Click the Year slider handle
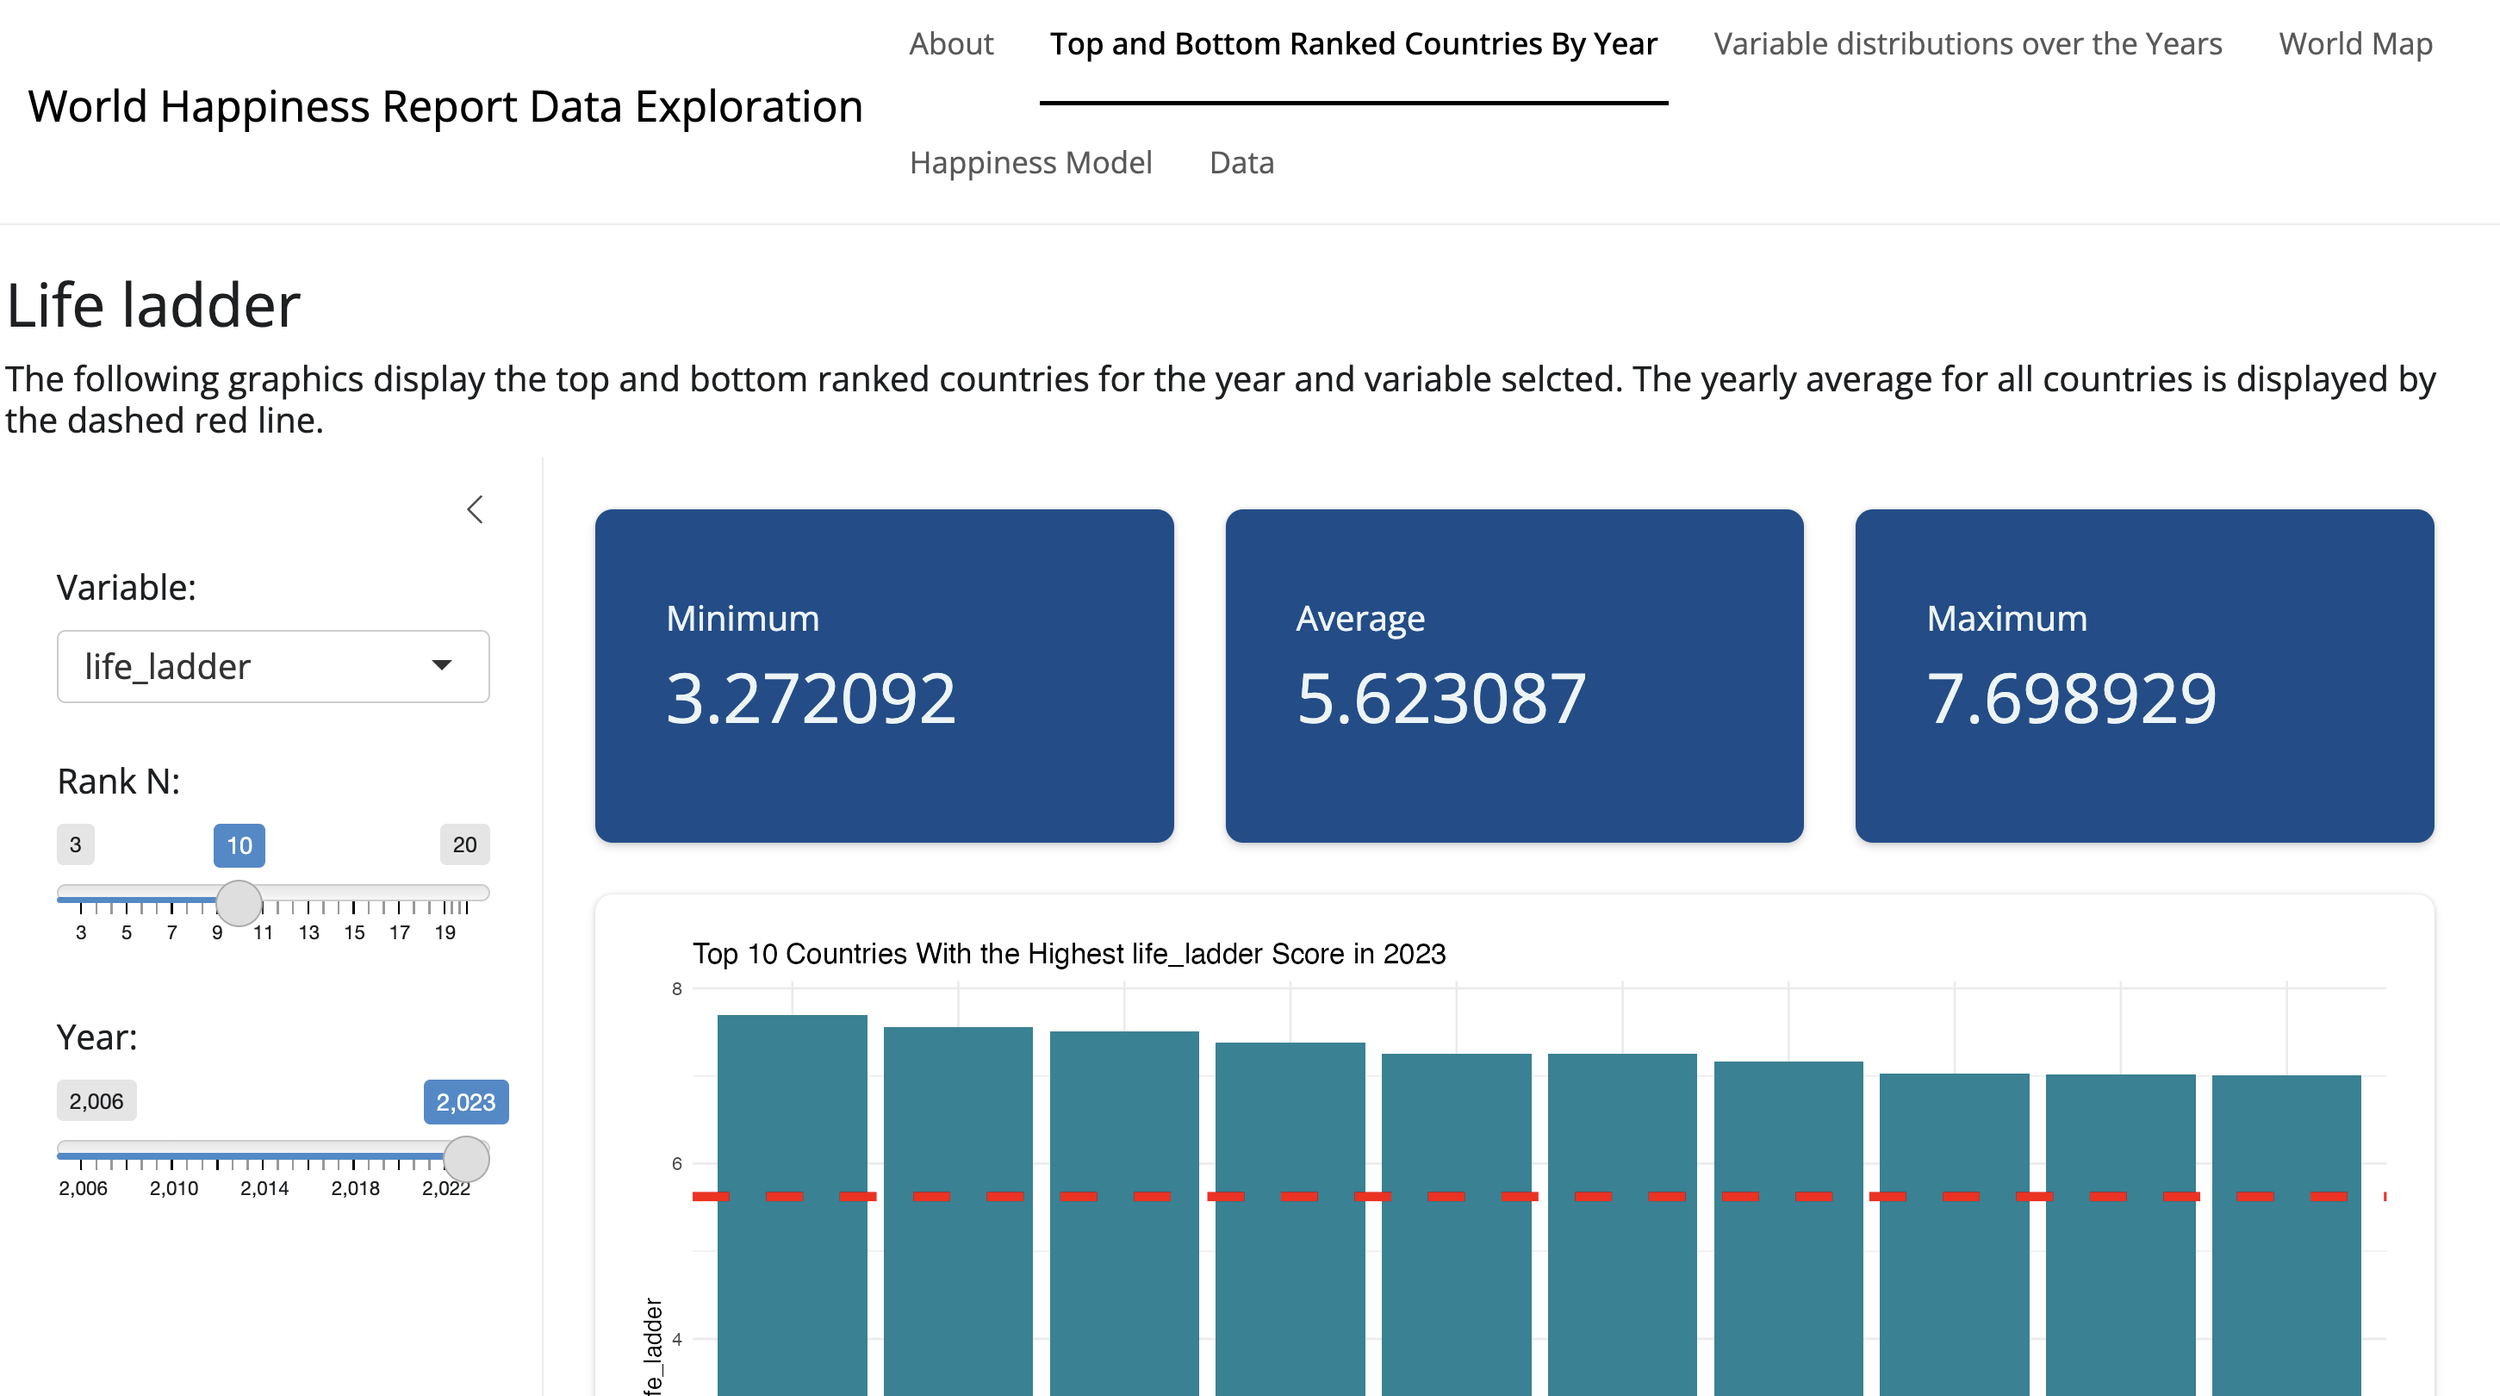This screenshot has height=1396, width=2500. (466, 1158)
